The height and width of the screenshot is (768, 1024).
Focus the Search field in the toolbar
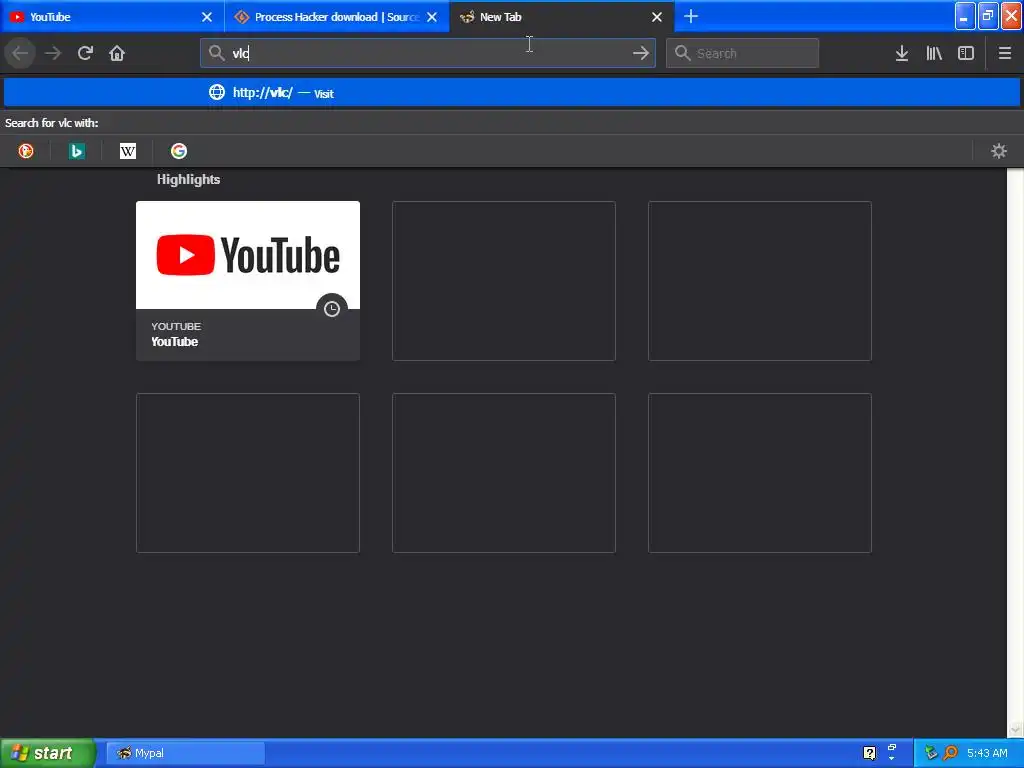[742, 53]
